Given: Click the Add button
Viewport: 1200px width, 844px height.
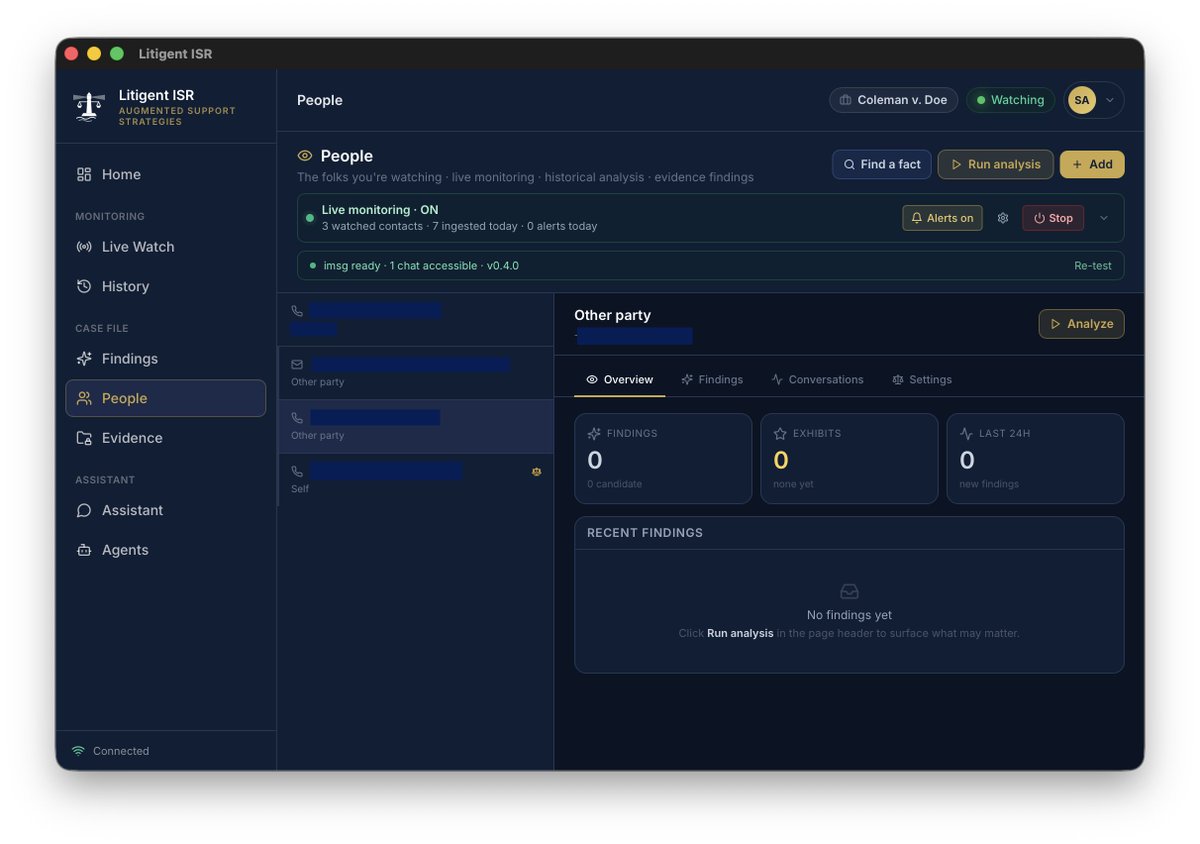Looking at the screenshot, I should (1092, 164).
